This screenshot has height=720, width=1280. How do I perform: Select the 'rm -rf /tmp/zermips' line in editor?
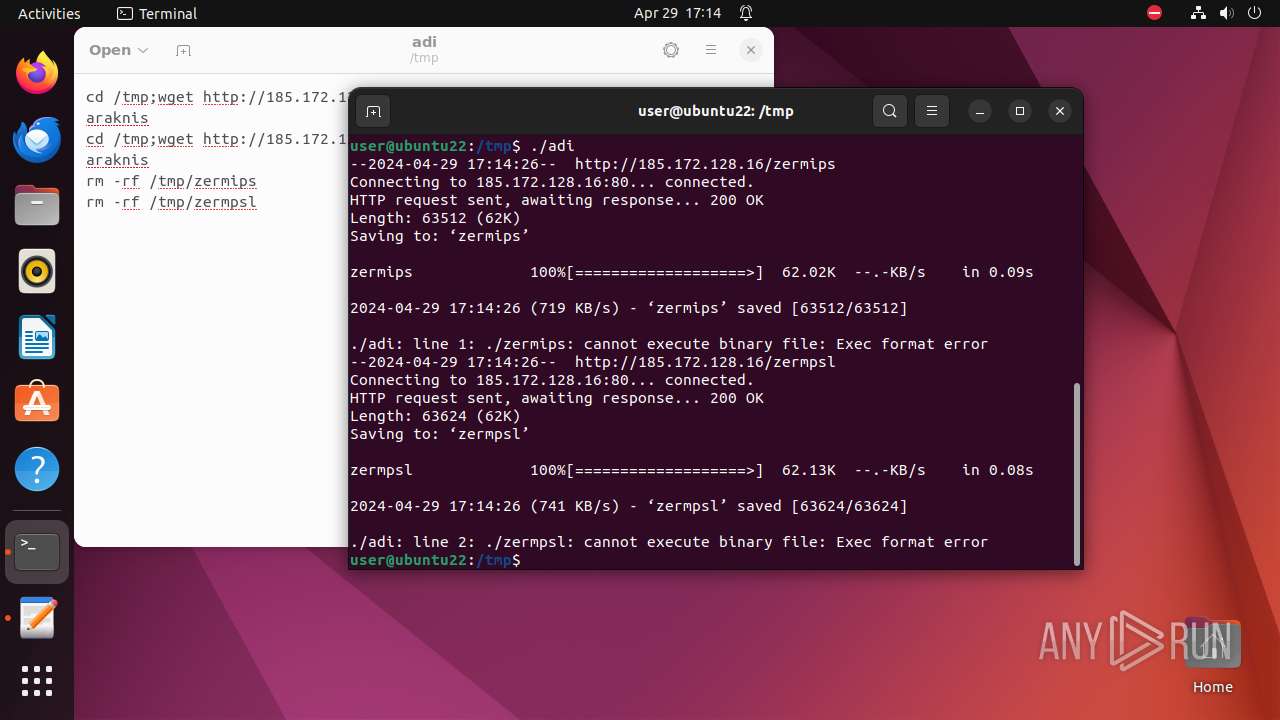tap(171, 181)
